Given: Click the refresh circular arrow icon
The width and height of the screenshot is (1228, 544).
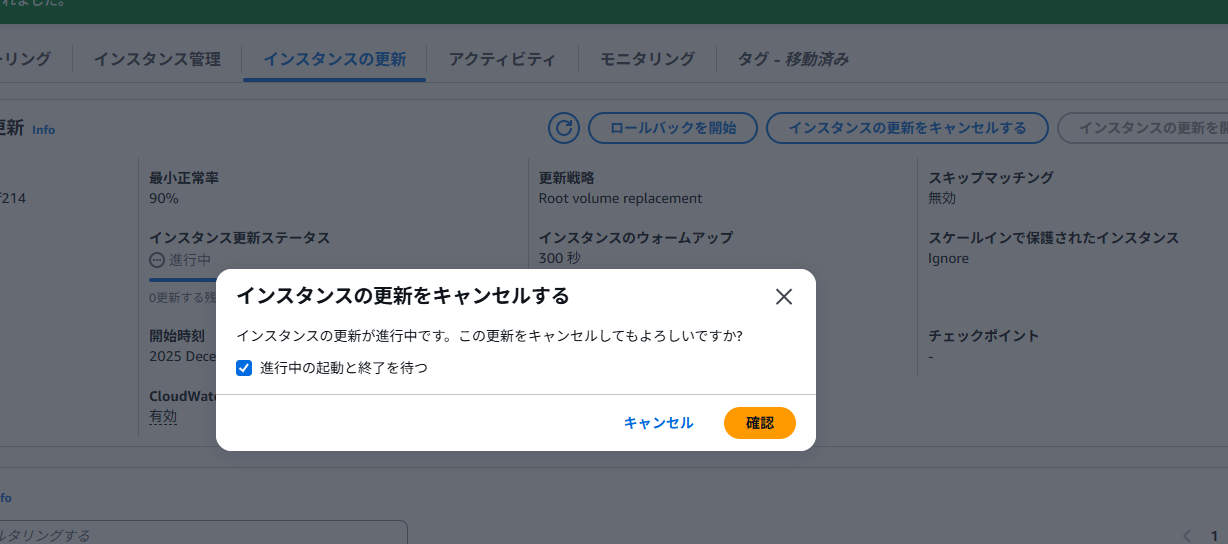Looking at the screenshot, I should (x=564, y=128).
